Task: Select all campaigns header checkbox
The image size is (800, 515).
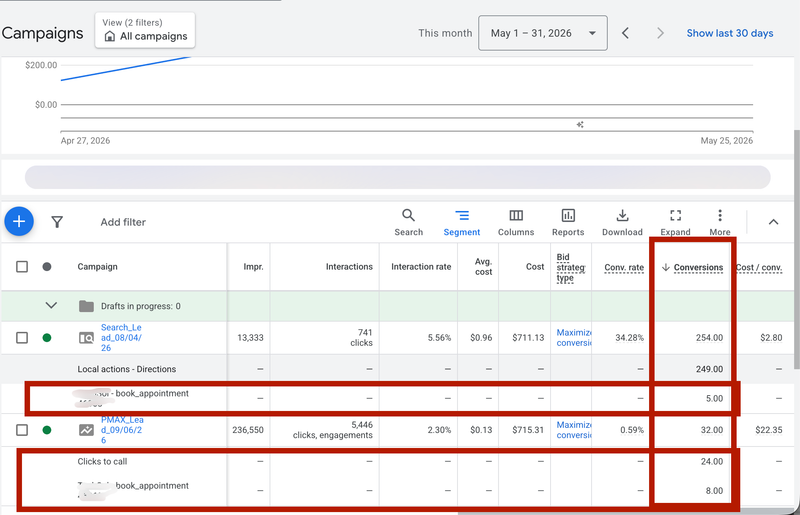Action: pyautogui.click(x=22, y=266)
